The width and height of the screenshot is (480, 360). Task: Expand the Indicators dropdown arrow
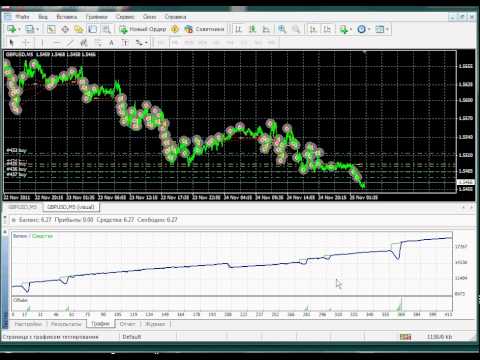point(351,29)
